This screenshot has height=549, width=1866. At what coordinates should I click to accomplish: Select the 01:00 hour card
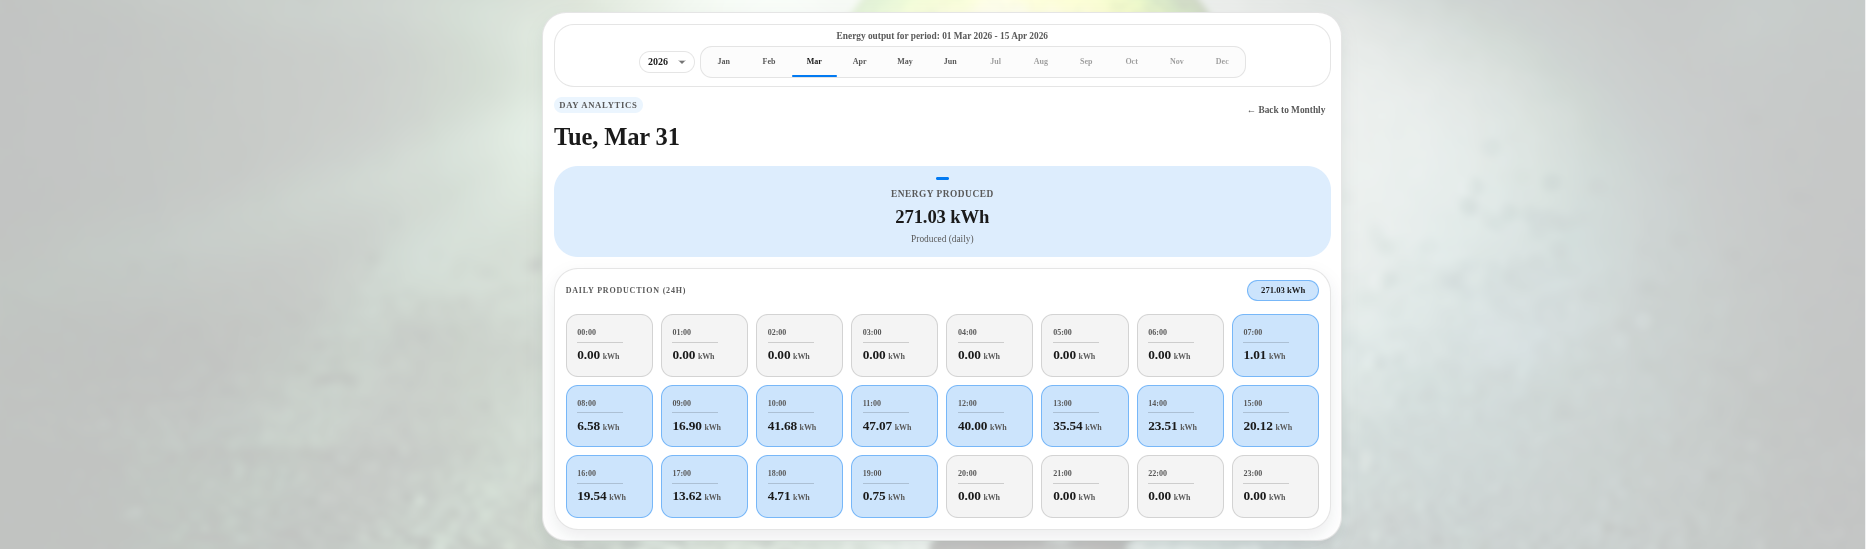point(704,346)
